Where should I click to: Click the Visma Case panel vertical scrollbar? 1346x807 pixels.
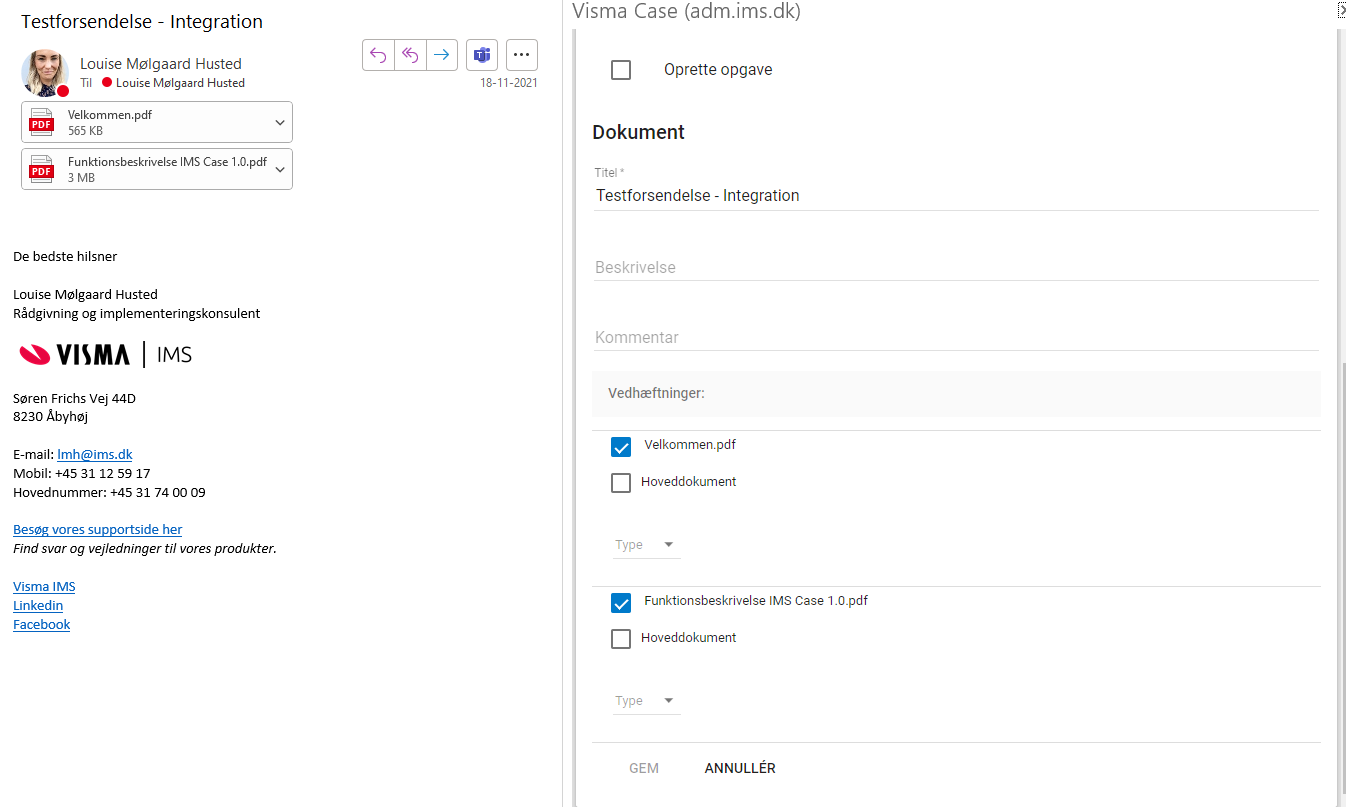point(1342,580)
